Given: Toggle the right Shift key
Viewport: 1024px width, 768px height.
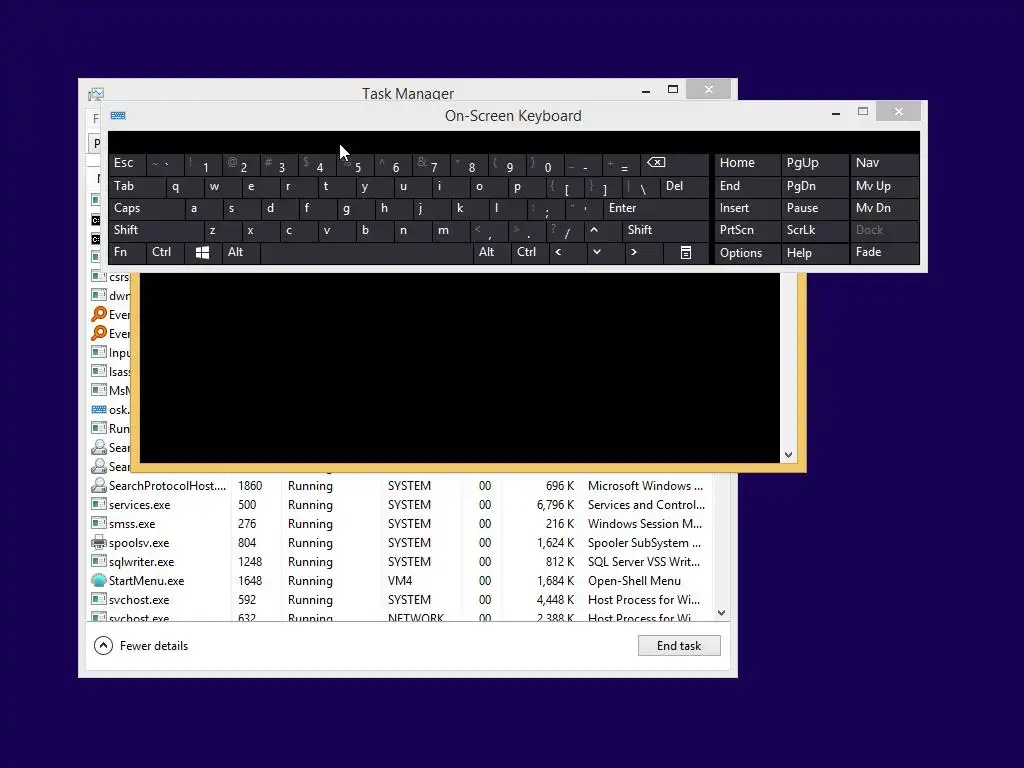Looking at the screenshot, I should coord(665,230).
